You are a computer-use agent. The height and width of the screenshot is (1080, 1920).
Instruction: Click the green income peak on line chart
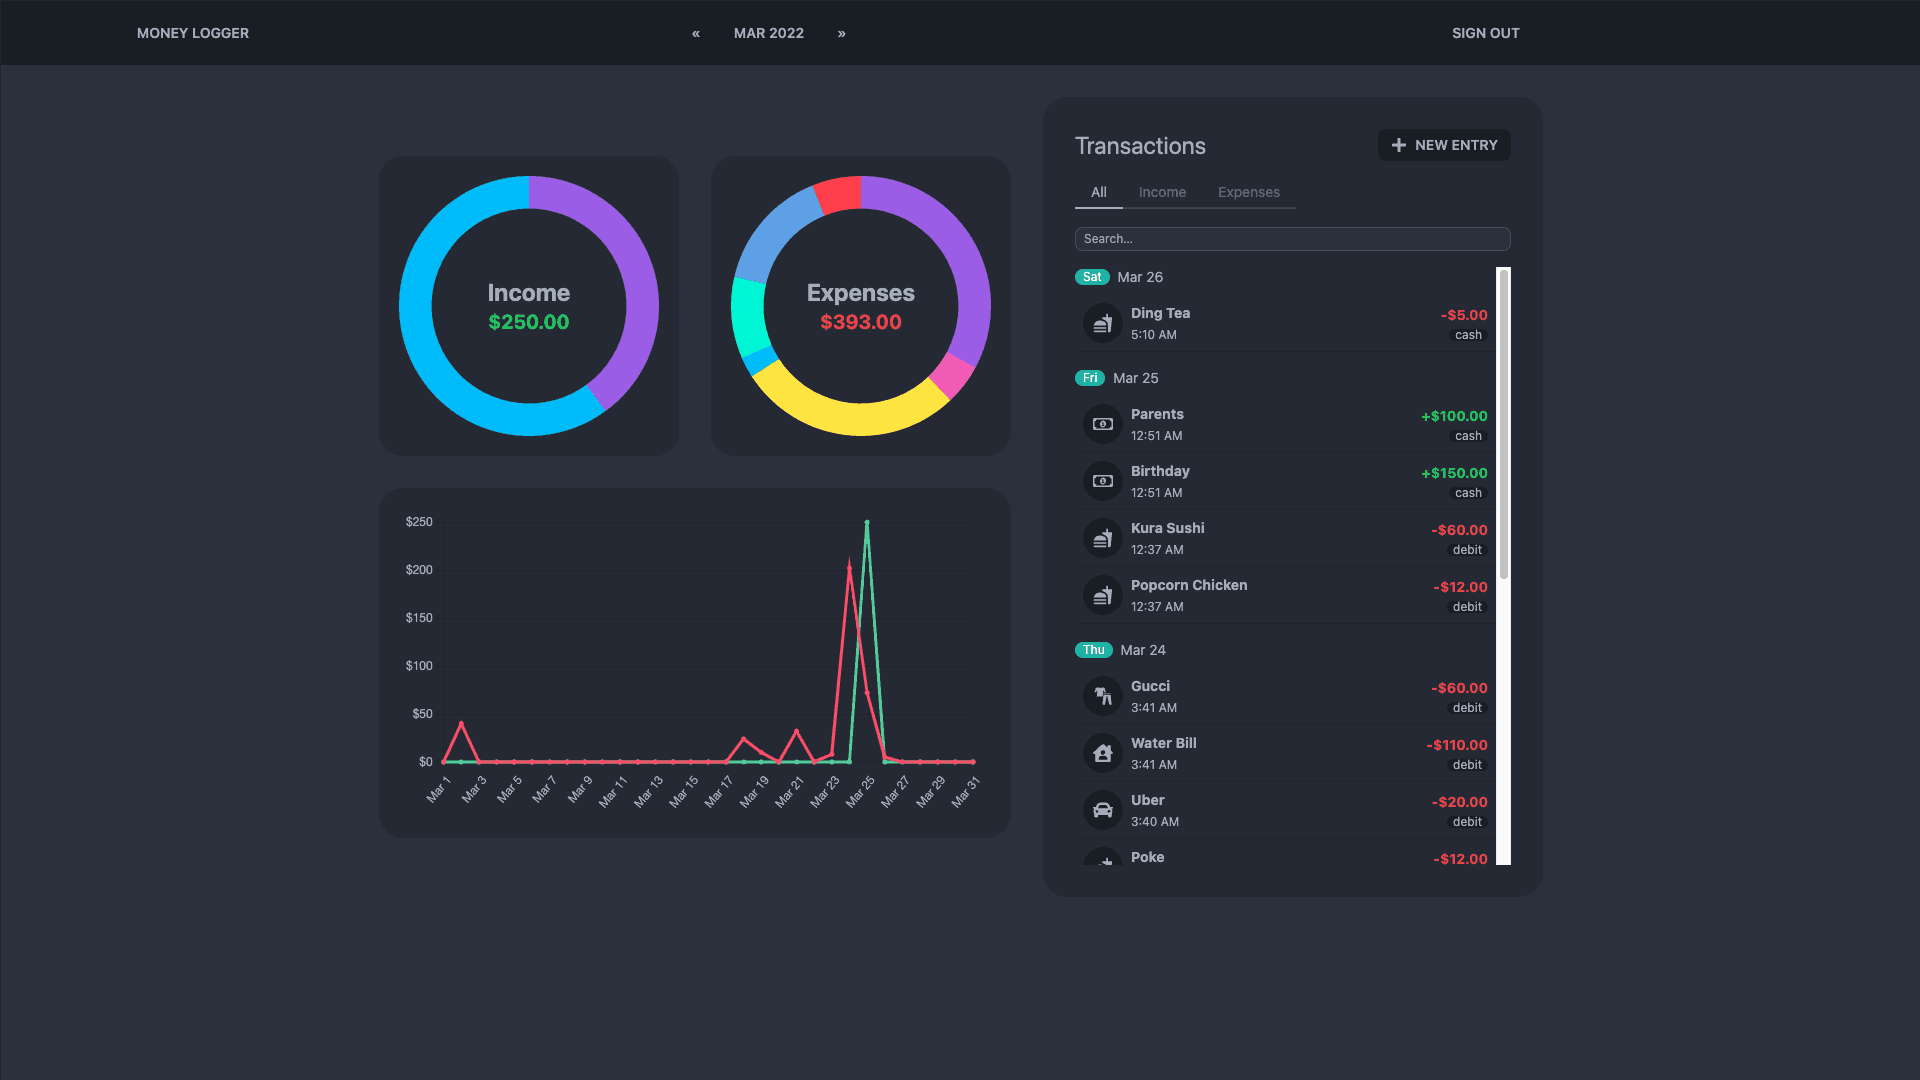pos(867,522)
